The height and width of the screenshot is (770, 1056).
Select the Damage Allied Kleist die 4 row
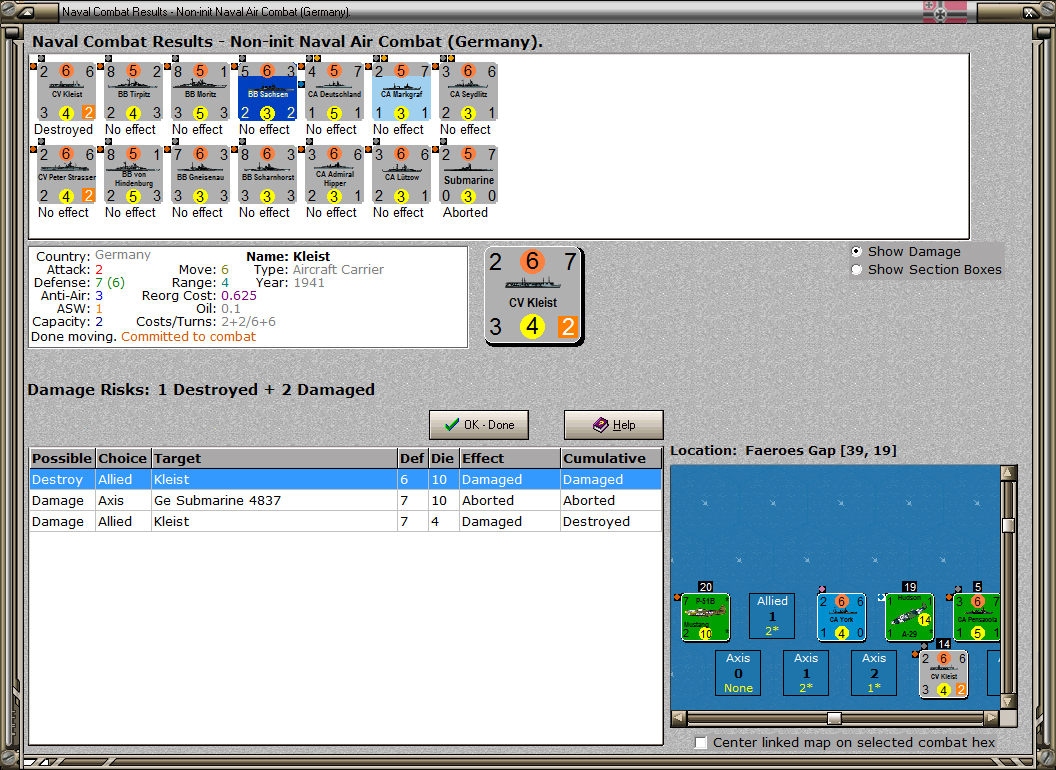[x=345, y=521]
